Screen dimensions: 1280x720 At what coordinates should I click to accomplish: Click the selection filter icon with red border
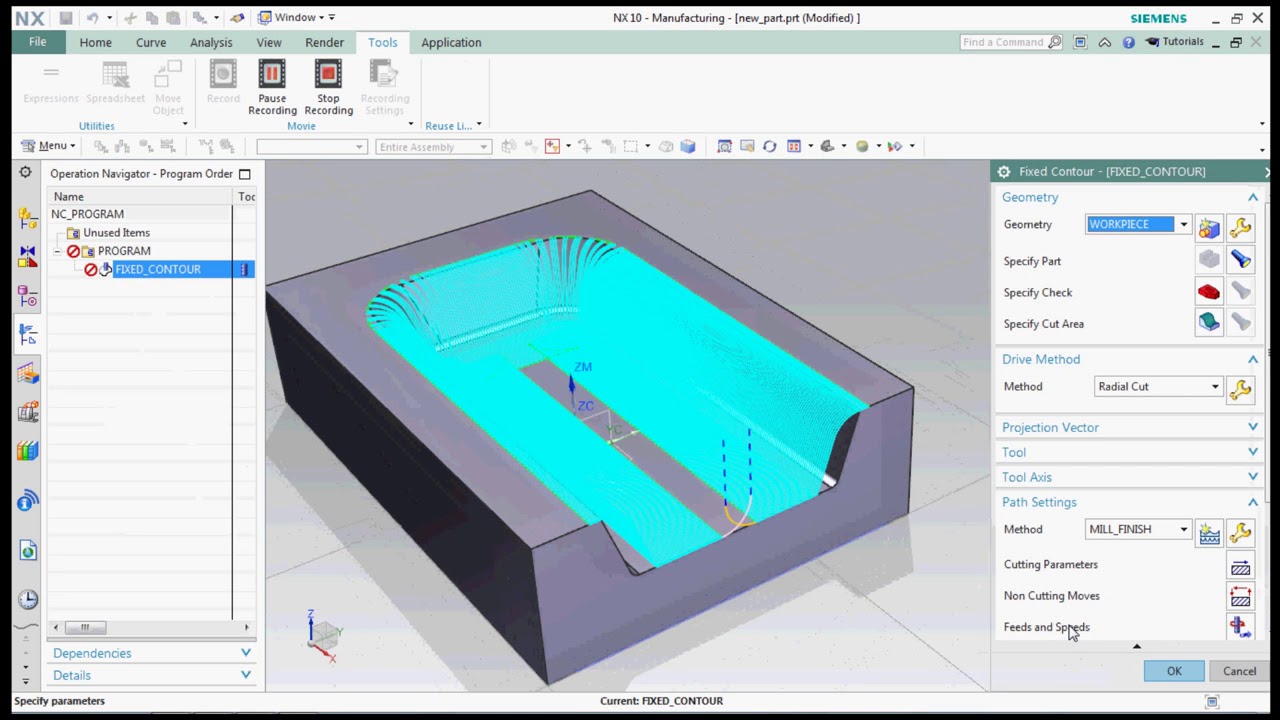(552, 146)
